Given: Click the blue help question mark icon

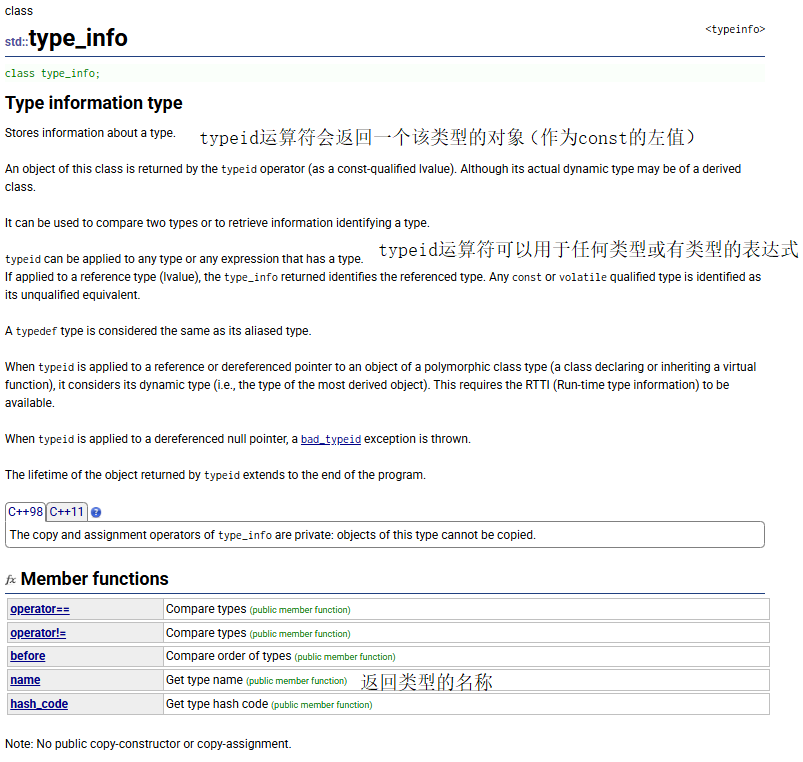Looking at the screenshot, I should coord(96,512).
